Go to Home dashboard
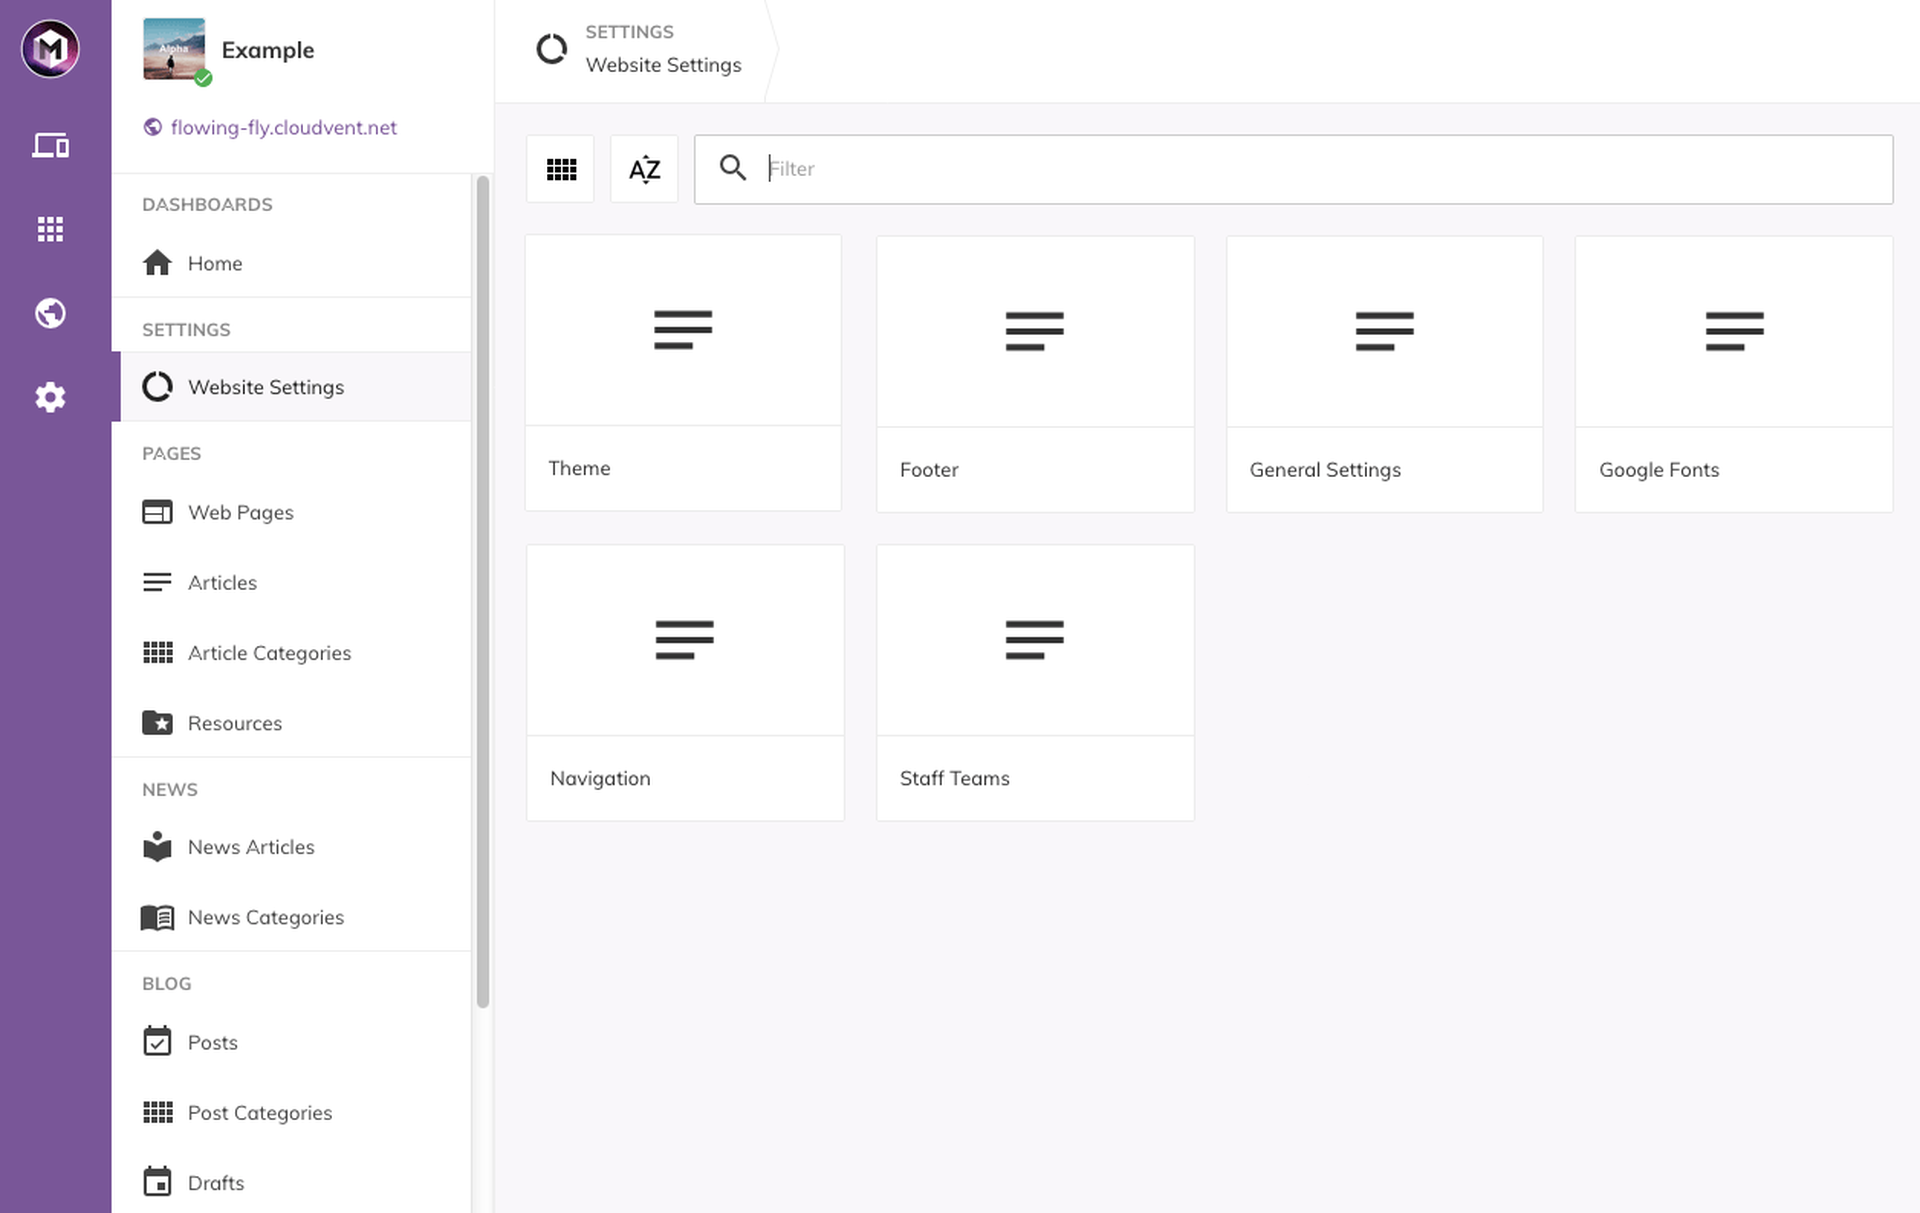 (214, 263)
